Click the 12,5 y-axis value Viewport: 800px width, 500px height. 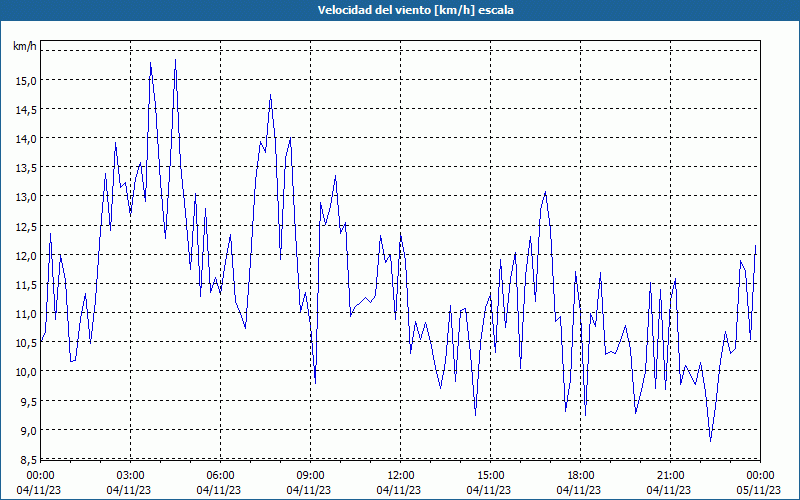click(x=26, y=226)
